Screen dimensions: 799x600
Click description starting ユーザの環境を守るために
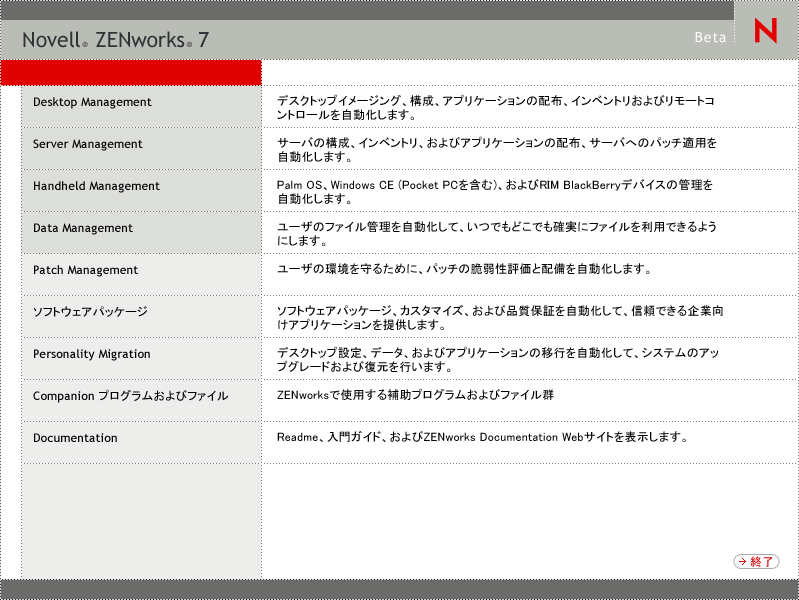click(464, 269)
